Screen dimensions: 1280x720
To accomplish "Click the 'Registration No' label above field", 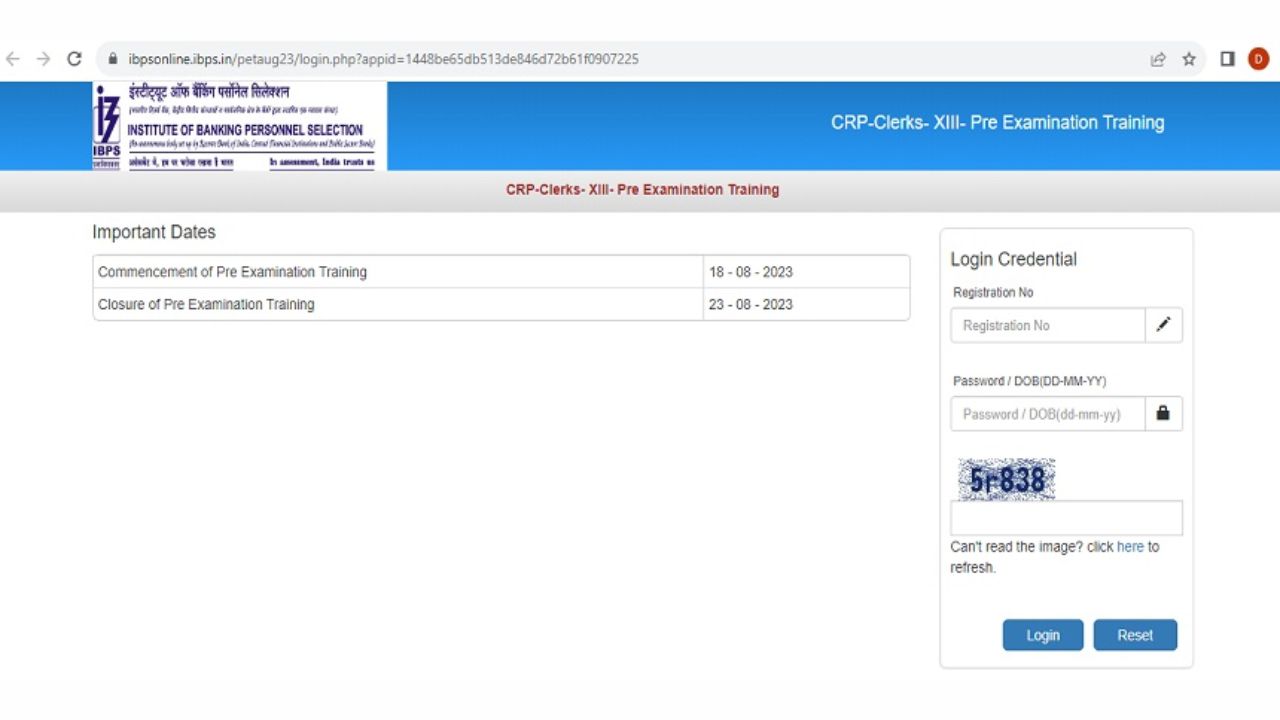I will point(993,292).
